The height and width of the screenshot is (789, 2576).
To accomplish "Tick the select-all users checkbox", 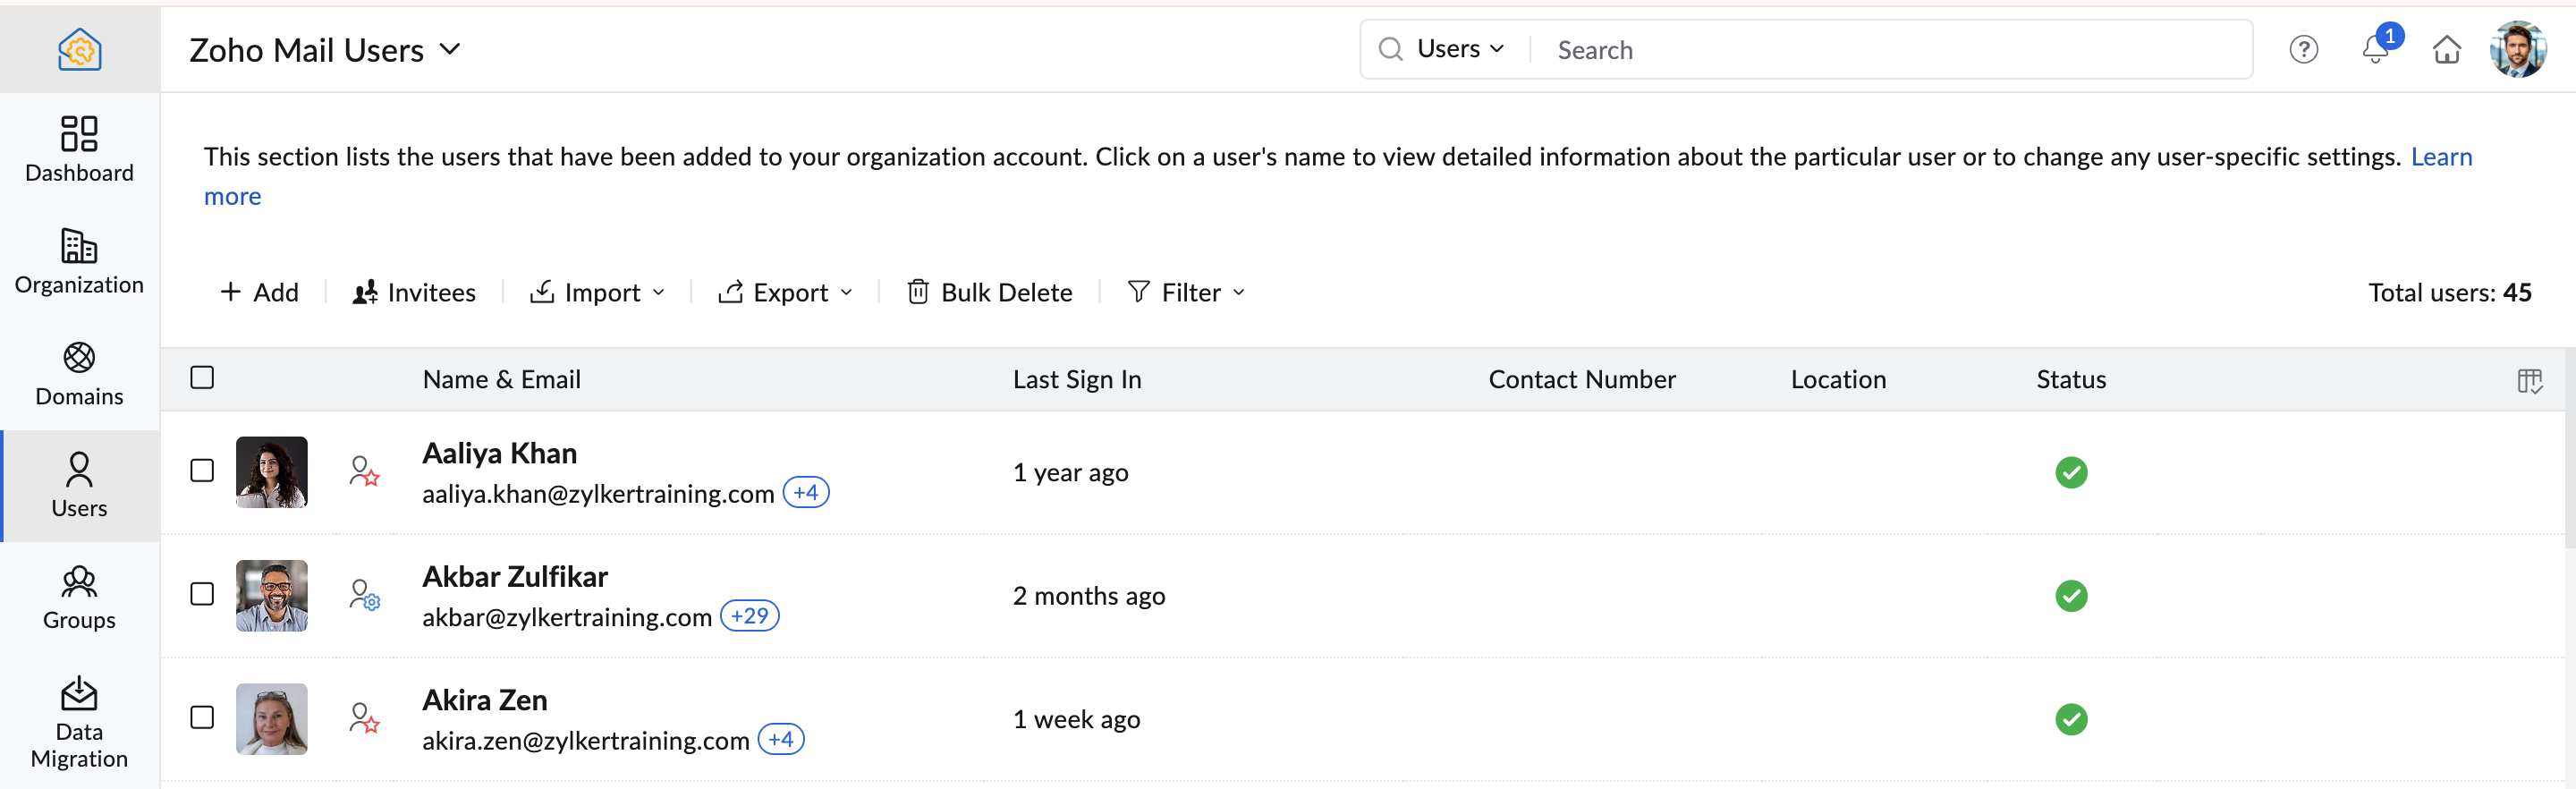I will tap(202, 378).
